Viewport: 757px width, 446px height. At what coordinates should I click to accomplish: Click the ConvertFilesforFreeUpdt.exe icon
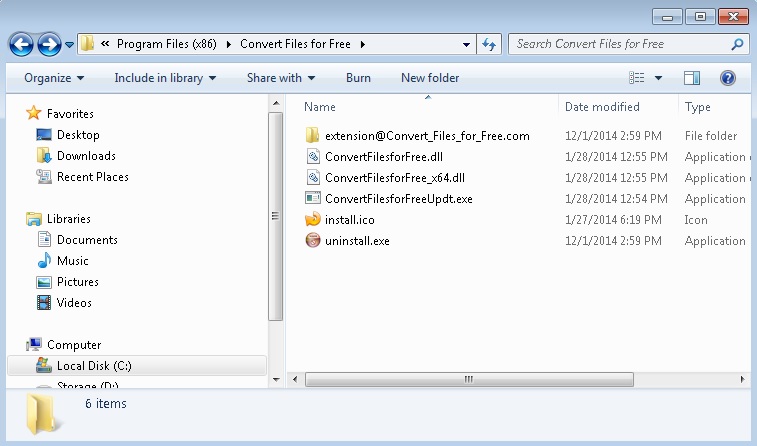point(313,198)
